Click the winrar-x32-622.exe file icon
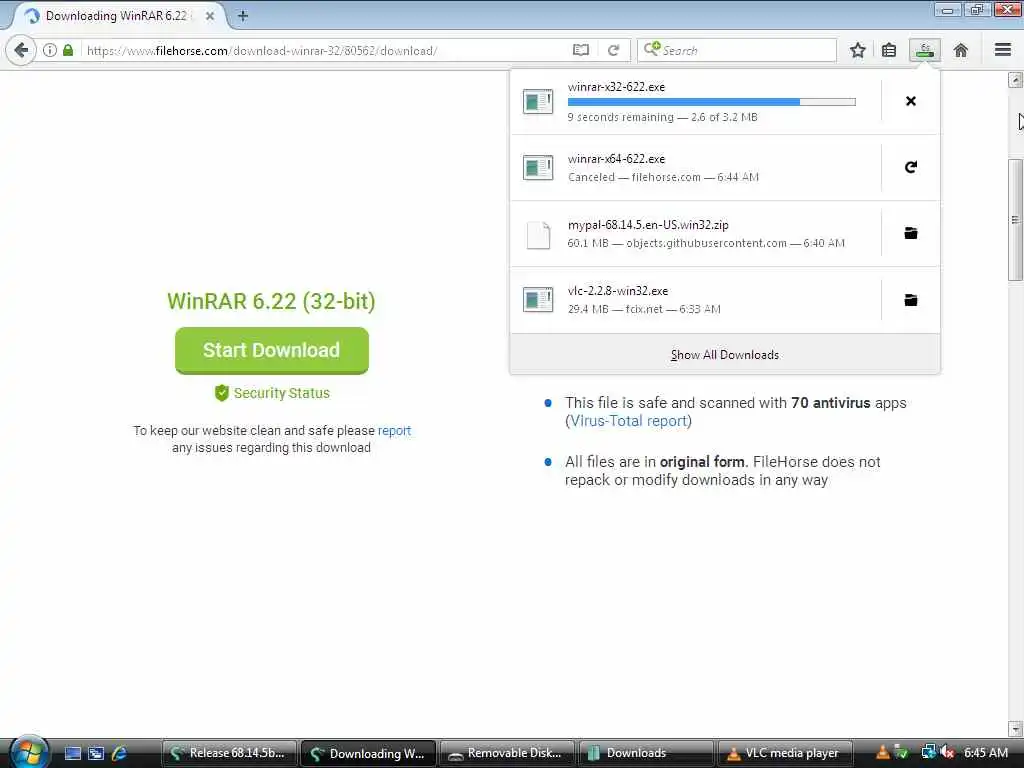Viewport: 1024px width, 768px height. point(538,101)
